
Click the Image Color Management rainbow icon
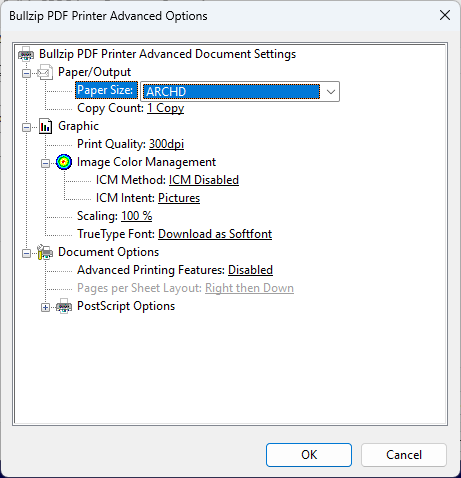point(64,162)
